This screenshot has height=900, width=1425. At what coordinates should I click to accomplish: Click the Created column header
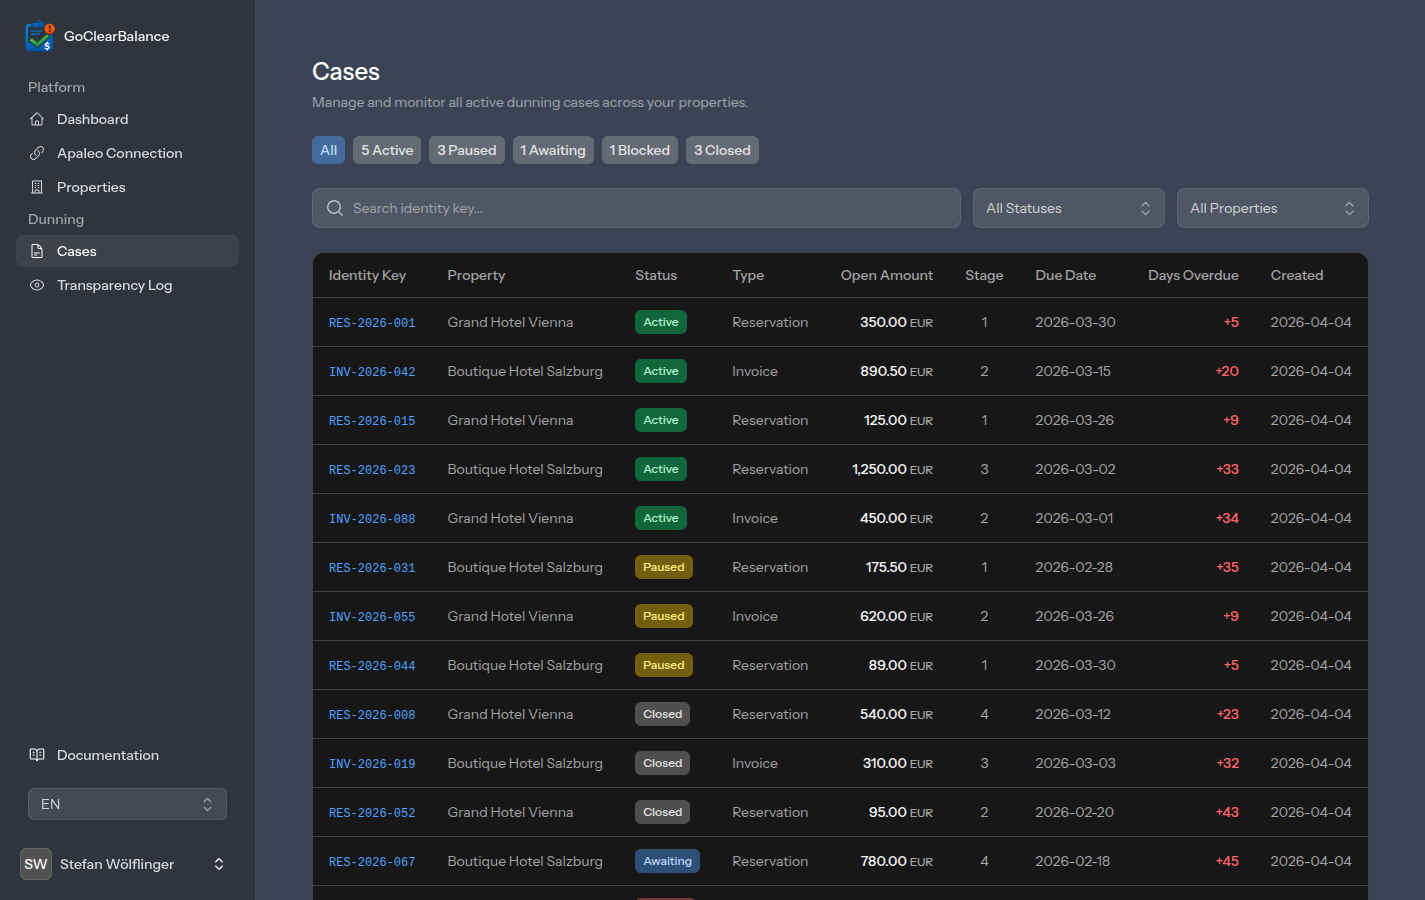[x=1297, y=275]
